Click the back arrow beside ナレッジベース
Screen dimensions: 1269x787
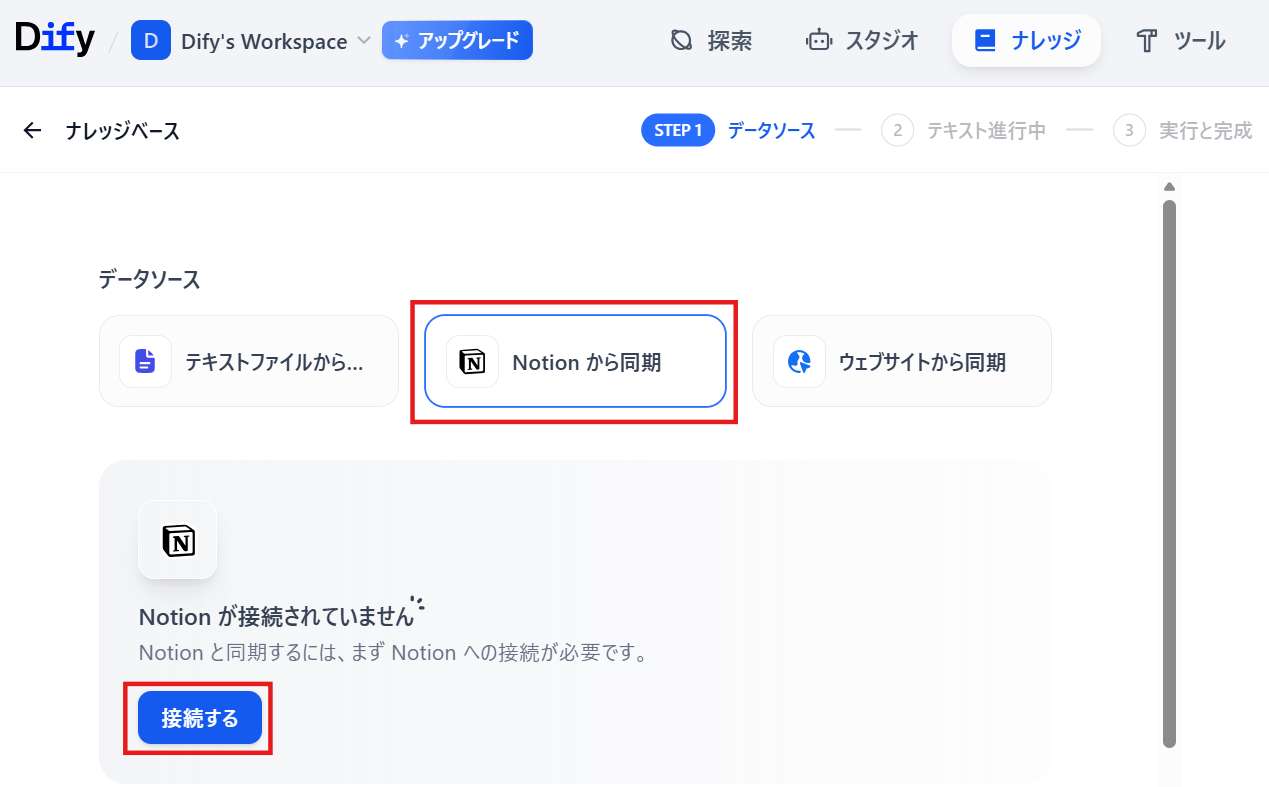click(32, 131)
